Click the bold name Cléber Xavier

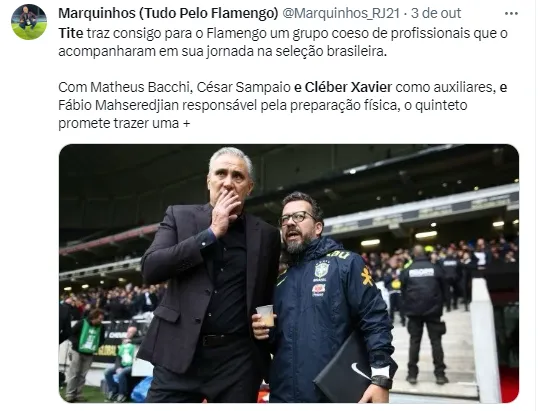(348, 87)
